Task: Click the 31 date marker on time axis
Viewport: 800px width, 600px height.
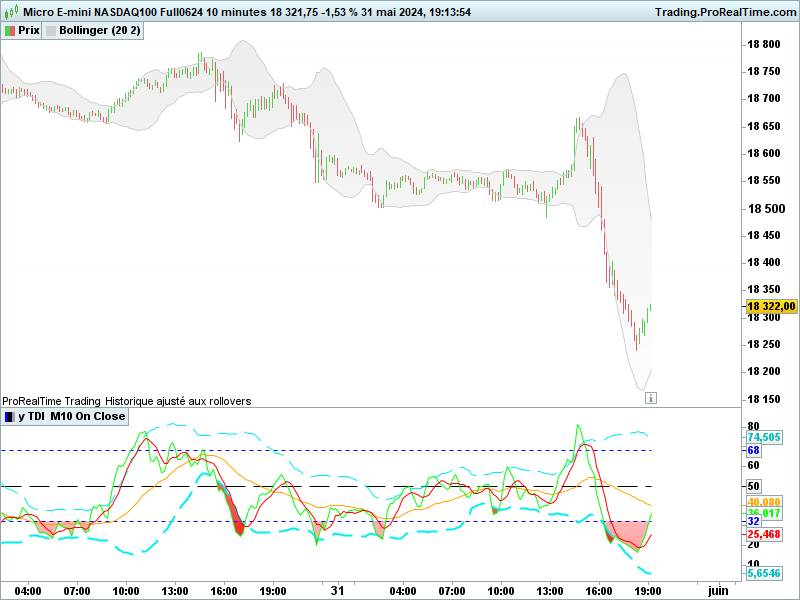Action: pyautogui.click(x=337, y=591)
